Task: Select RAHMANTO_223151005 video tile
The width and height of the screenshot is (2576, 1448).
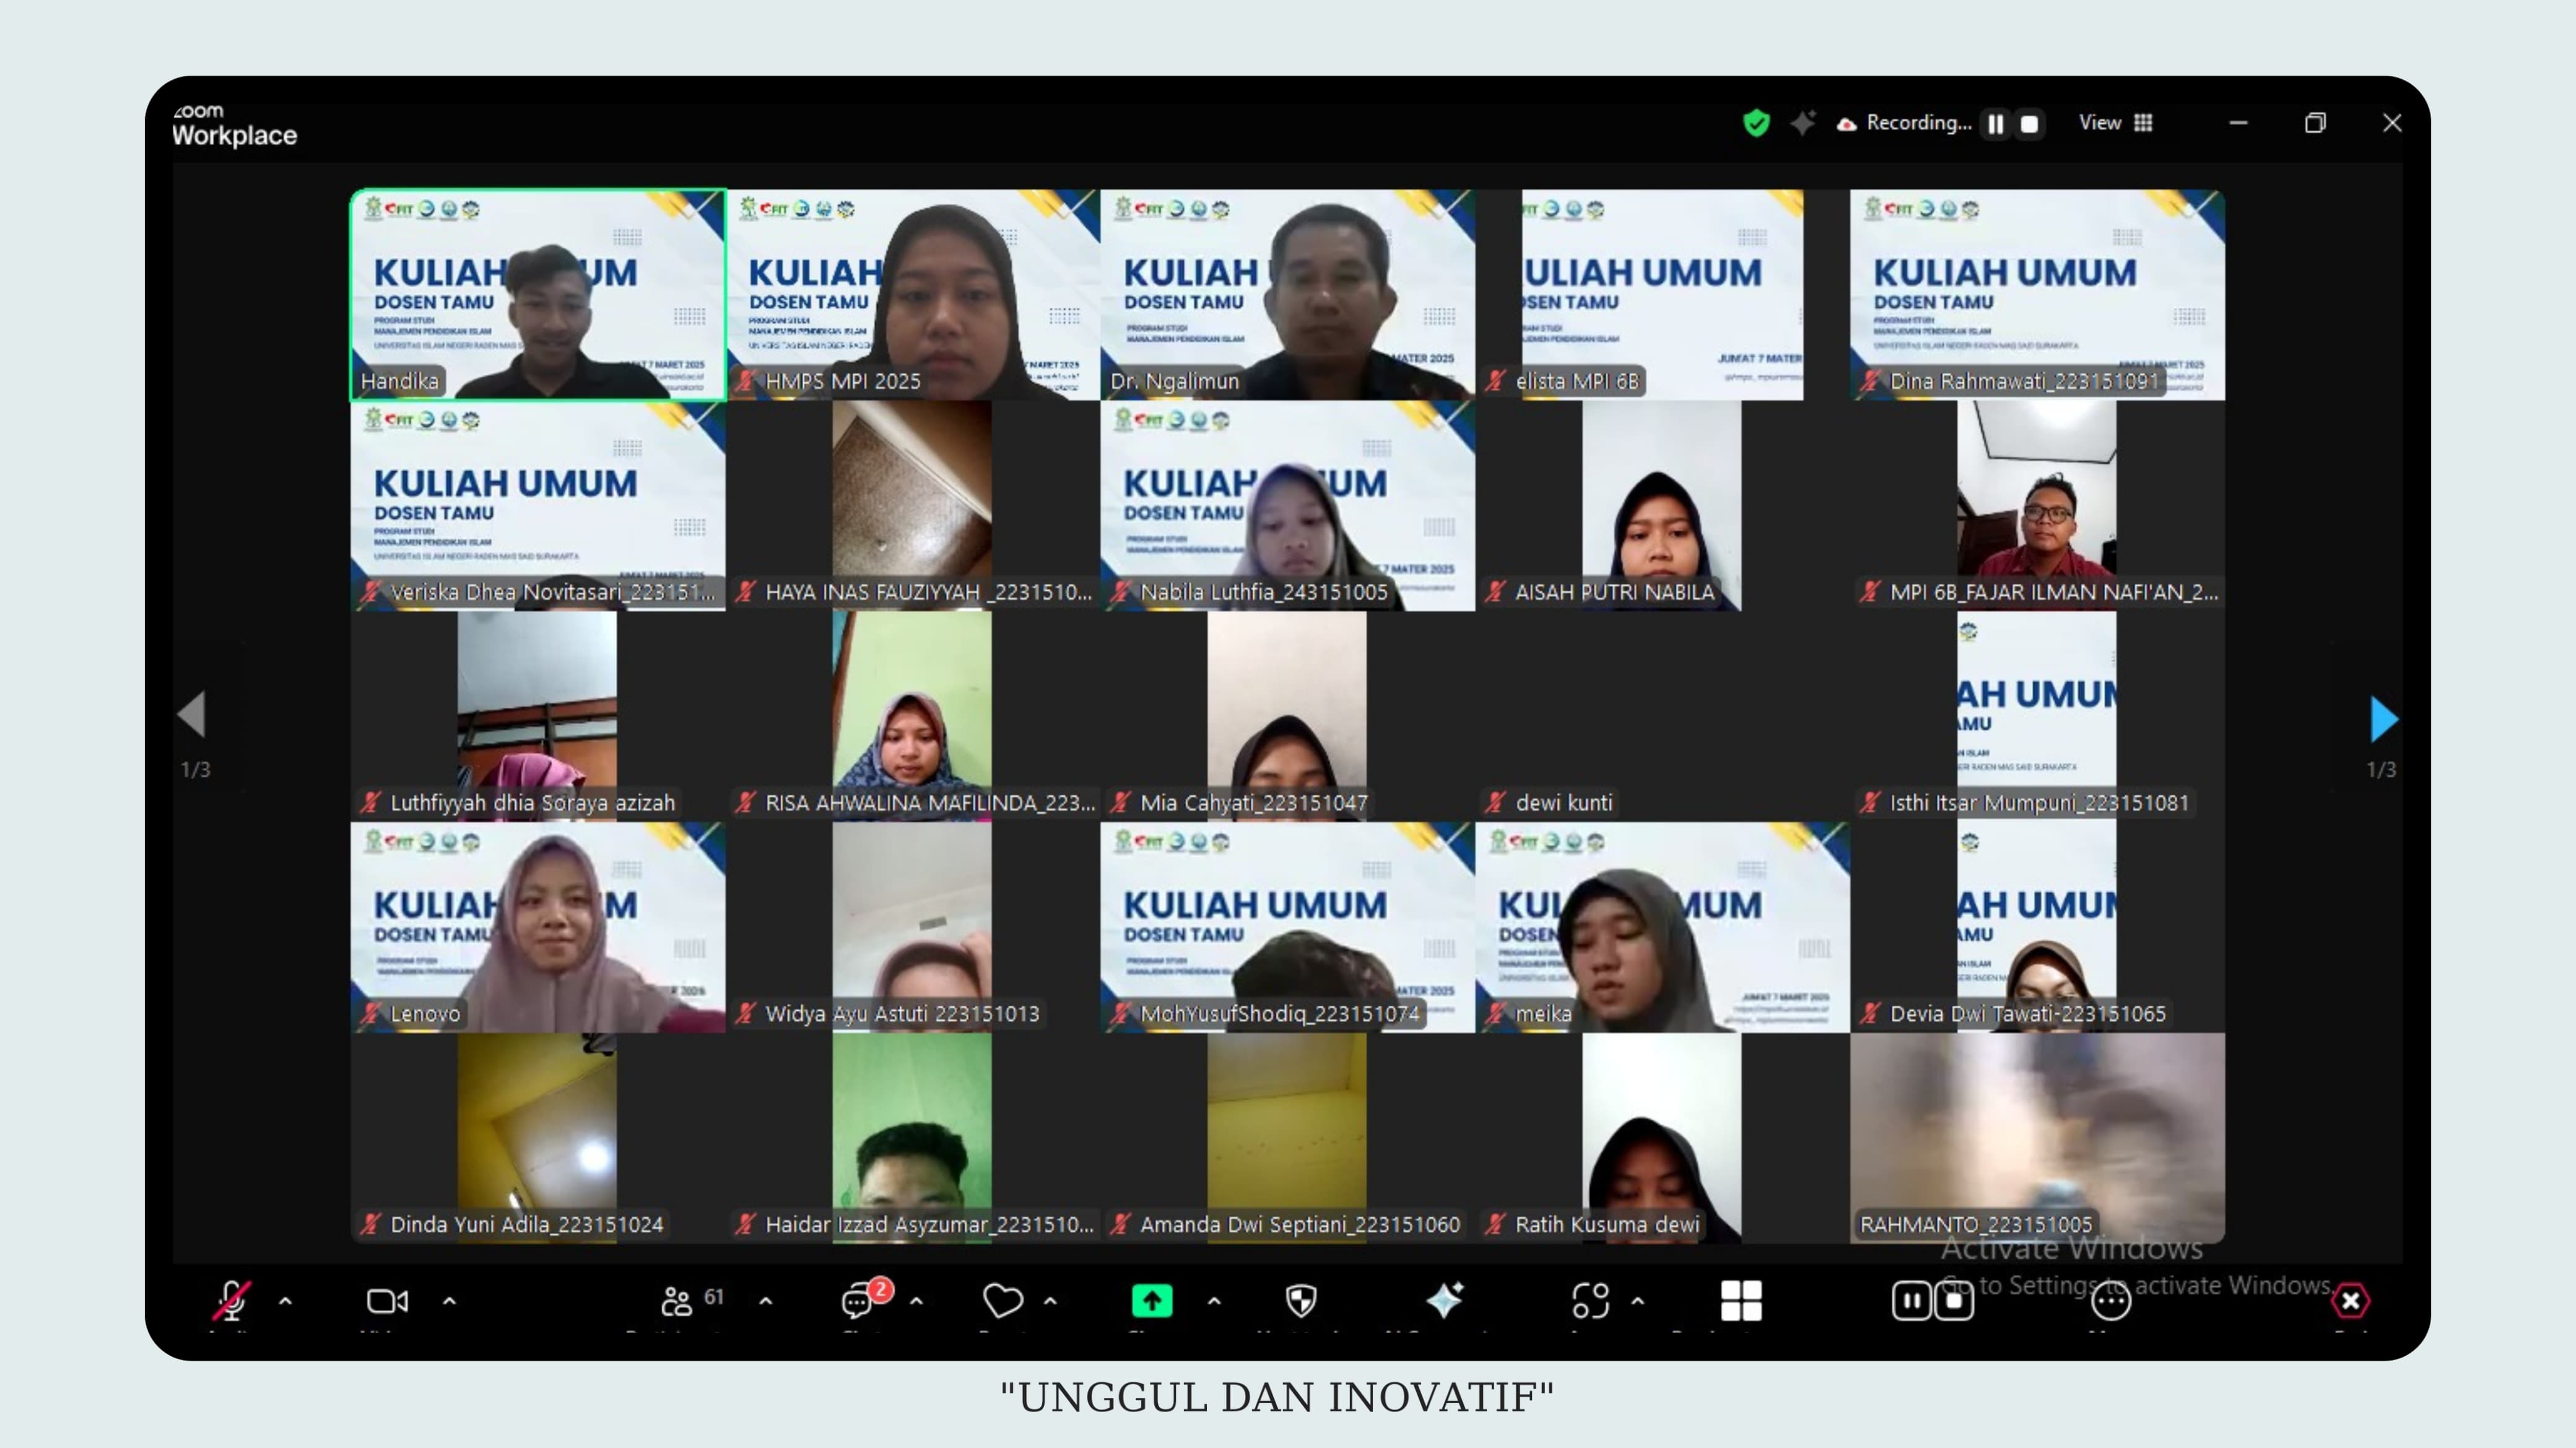Action: pyautogui.click(x=2037, y=1139)
